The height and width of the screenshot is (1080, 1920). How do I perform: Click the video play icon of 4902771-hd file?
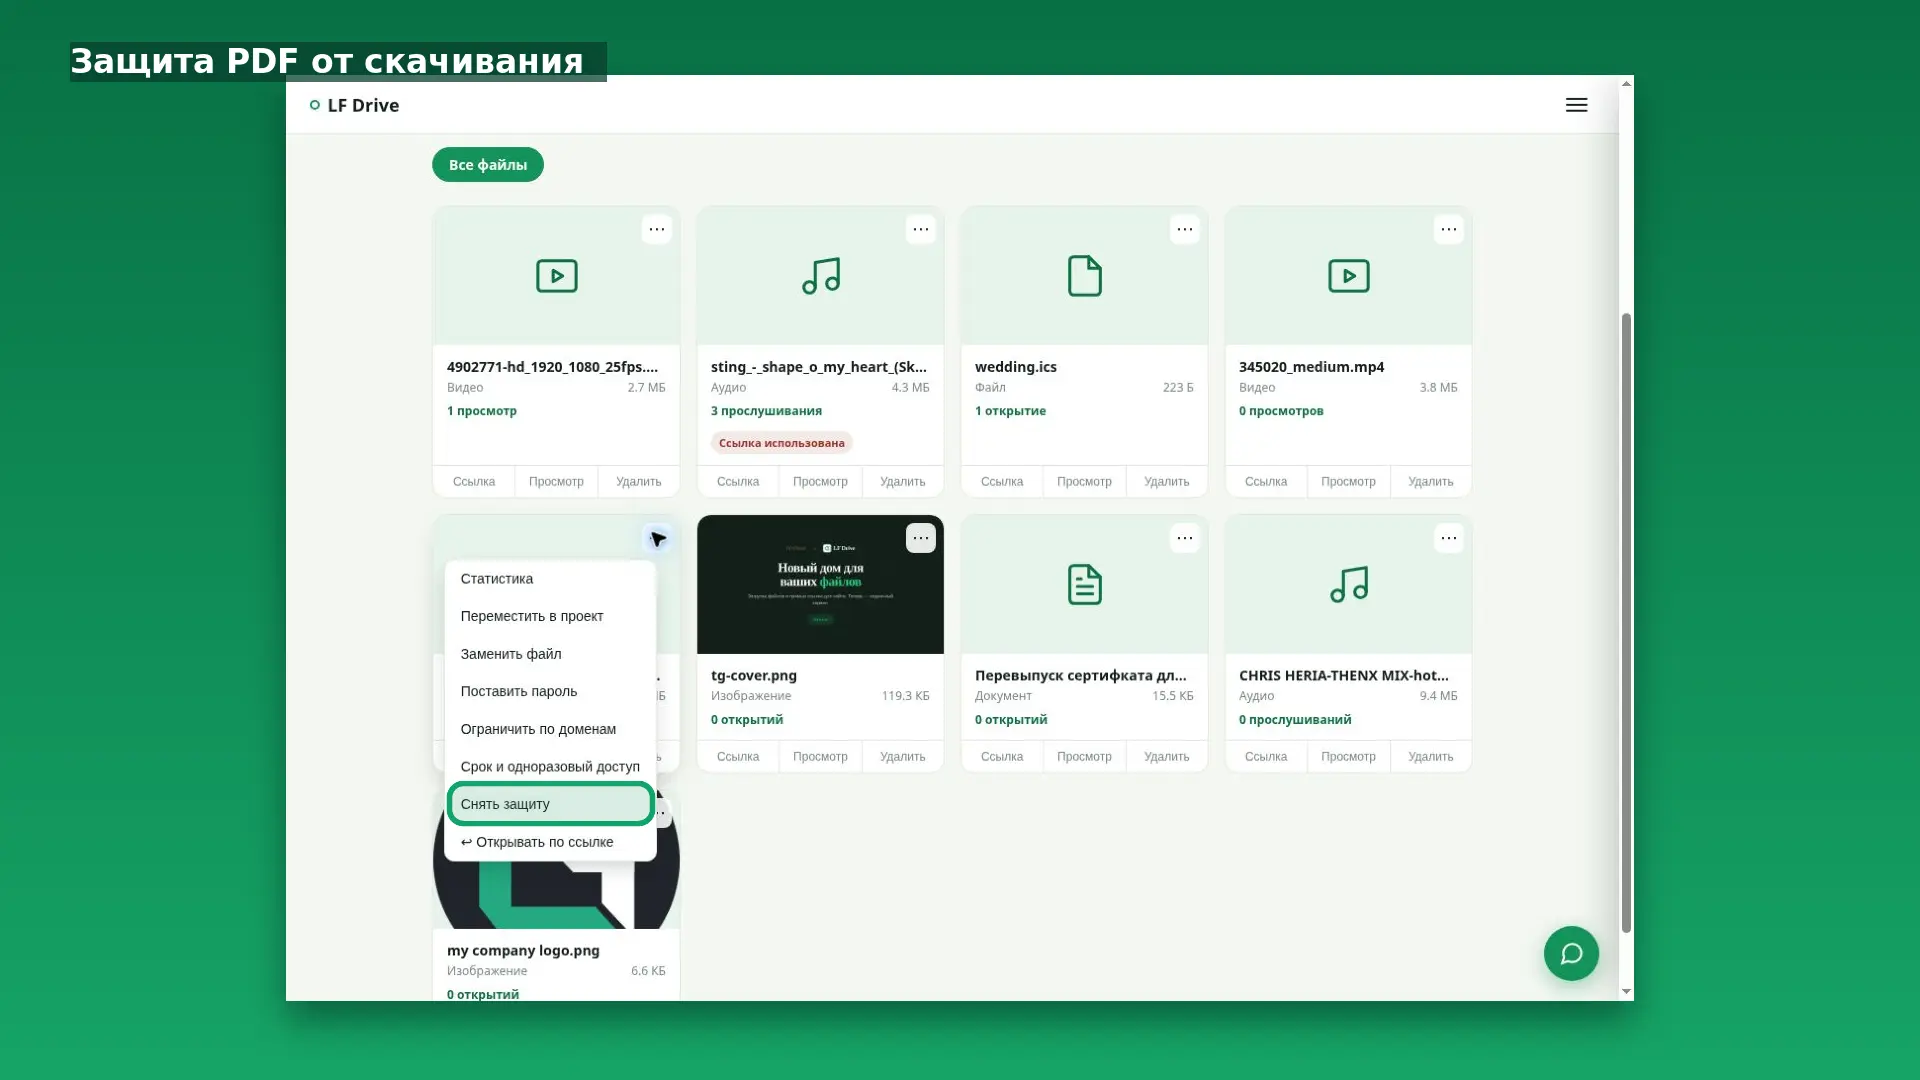557,276
